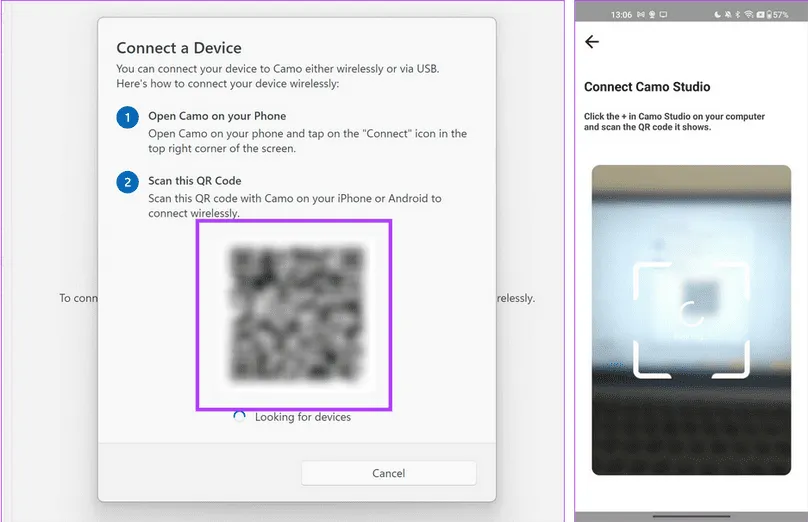The image size is (808, 522).
Task: Tap the do not disturb moon icon
Action: [717, 14]
